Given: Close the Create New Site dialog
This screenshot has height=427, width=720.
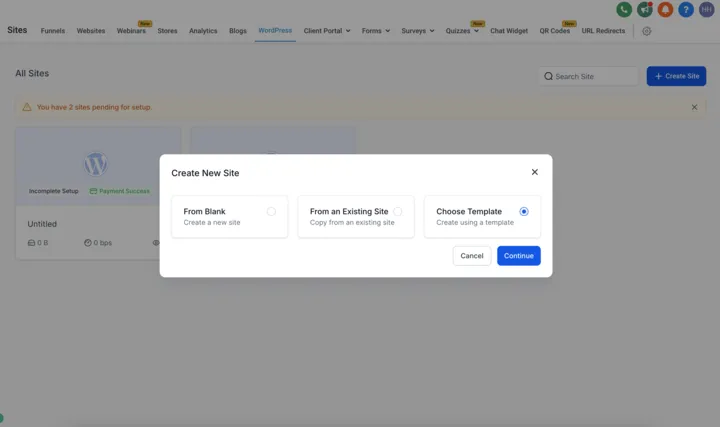Looking at the screenshot, I should pos(534,172).
